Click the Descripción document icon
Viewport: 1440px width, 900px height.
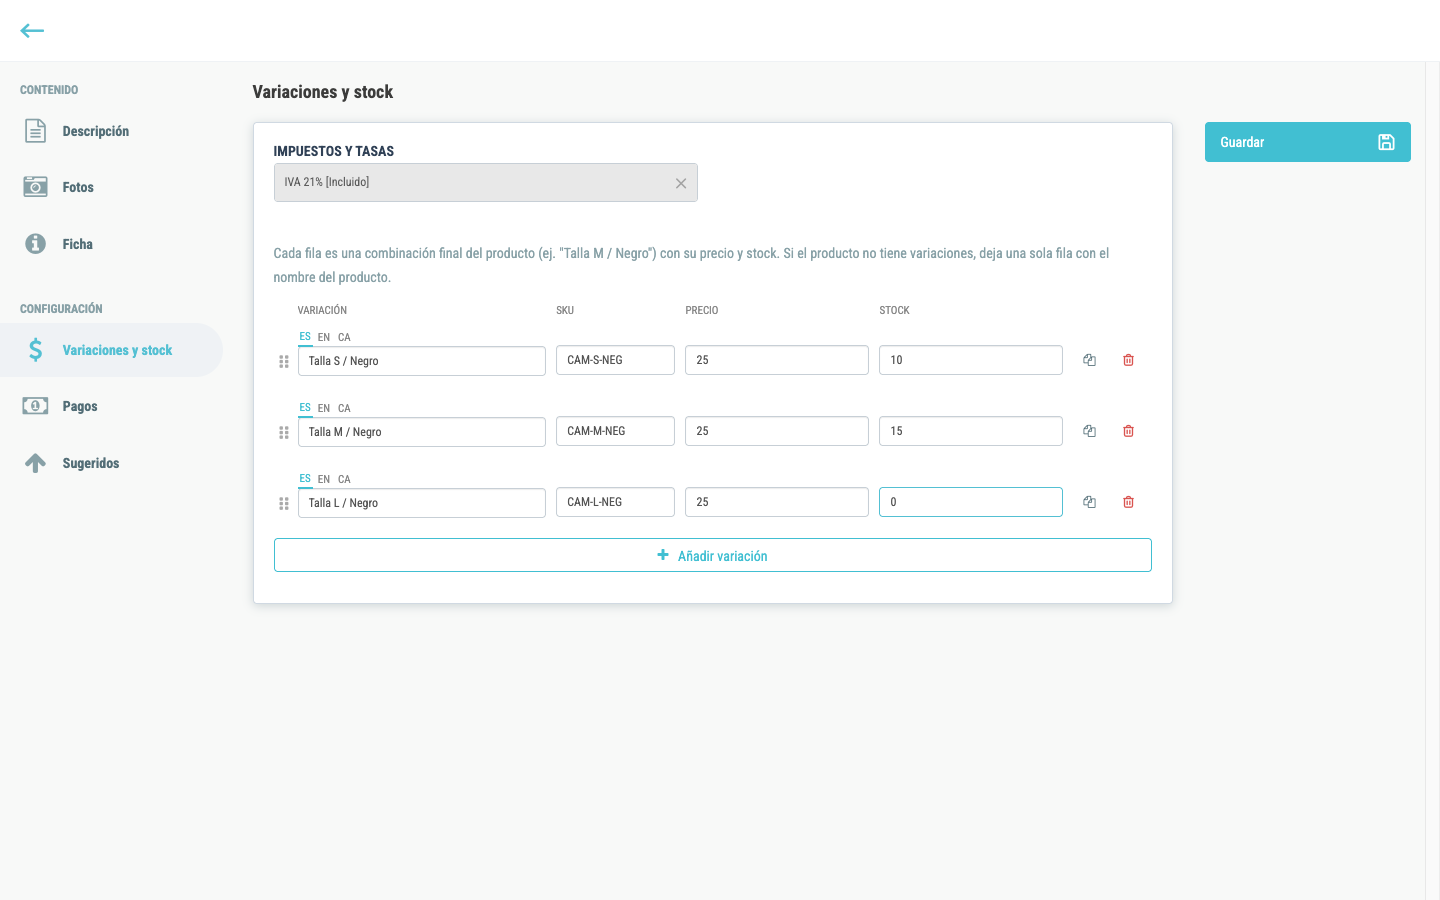35,131
